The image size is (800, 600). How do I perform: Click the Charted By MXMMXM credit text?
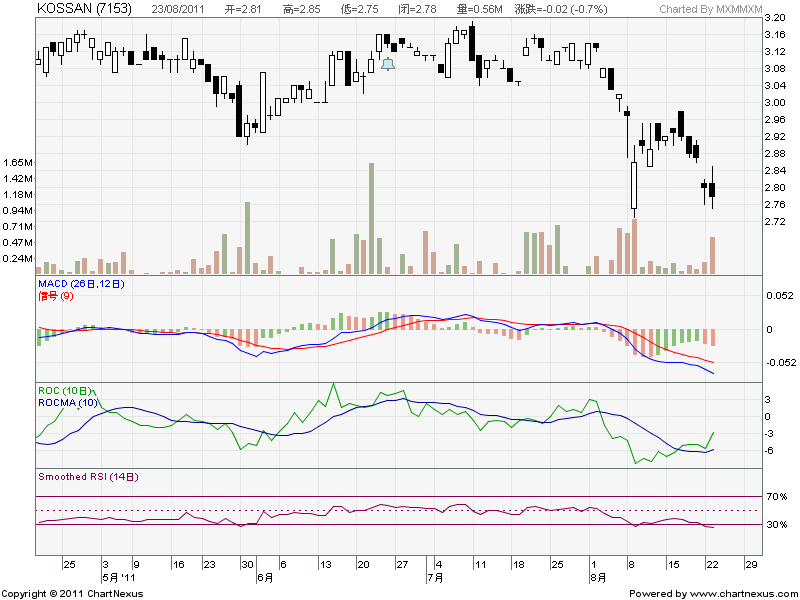point(710,9)
